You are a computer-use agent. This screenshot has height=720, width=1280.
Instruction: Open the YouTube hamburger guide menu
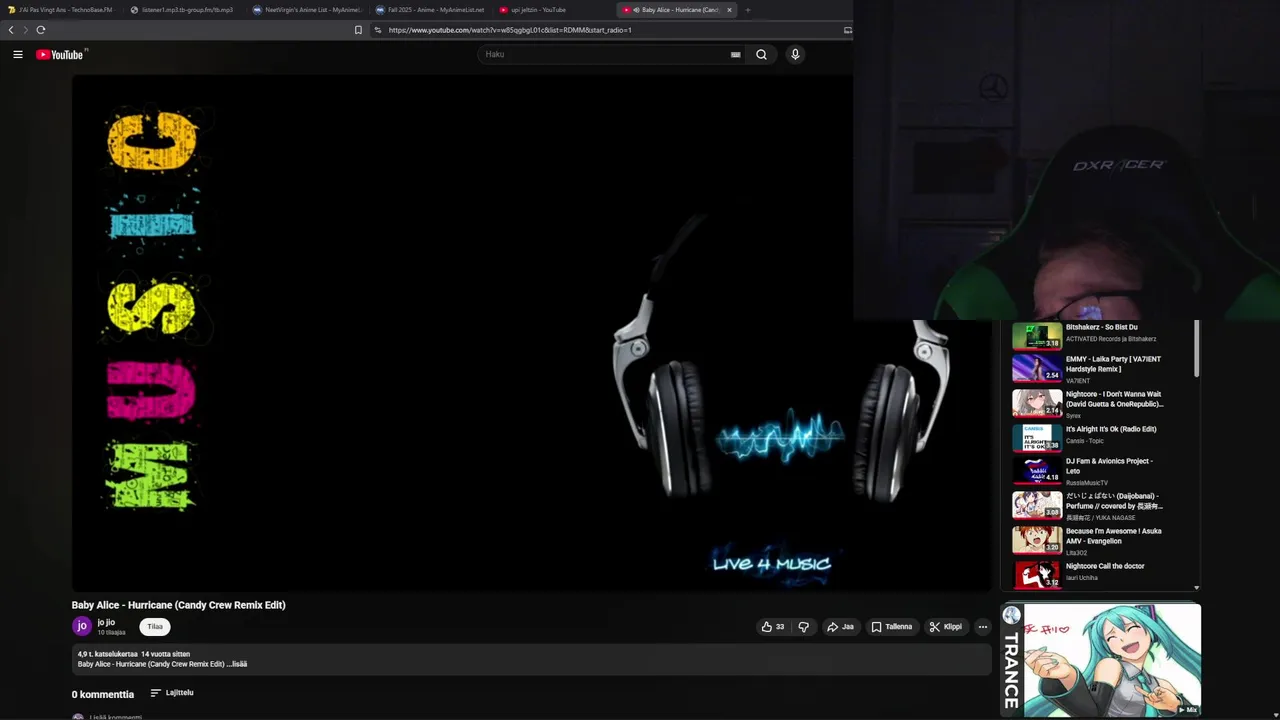click(18, 55)
